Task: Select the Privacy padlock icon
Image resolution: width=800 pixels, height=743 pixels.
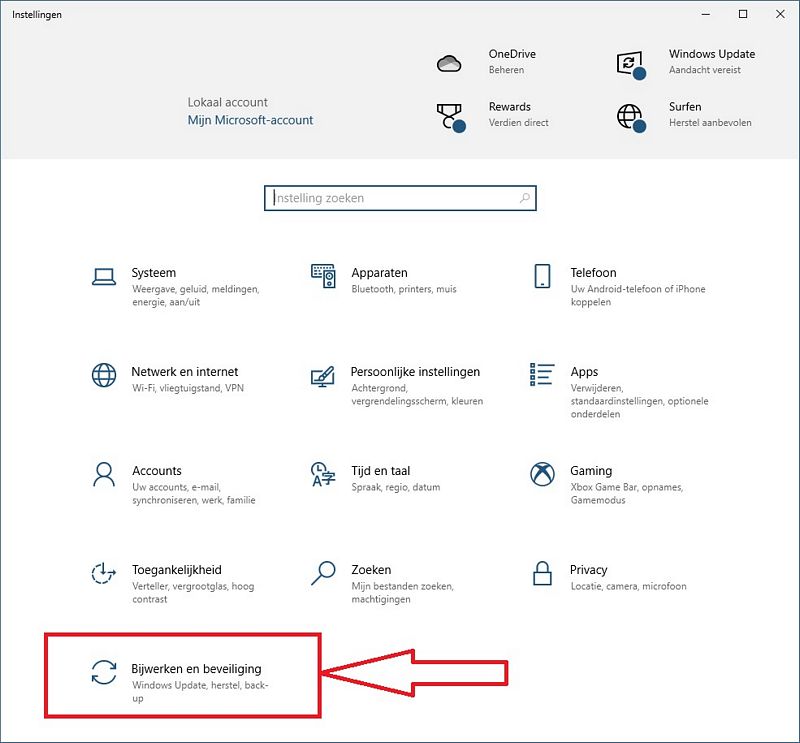Action: 542,573
